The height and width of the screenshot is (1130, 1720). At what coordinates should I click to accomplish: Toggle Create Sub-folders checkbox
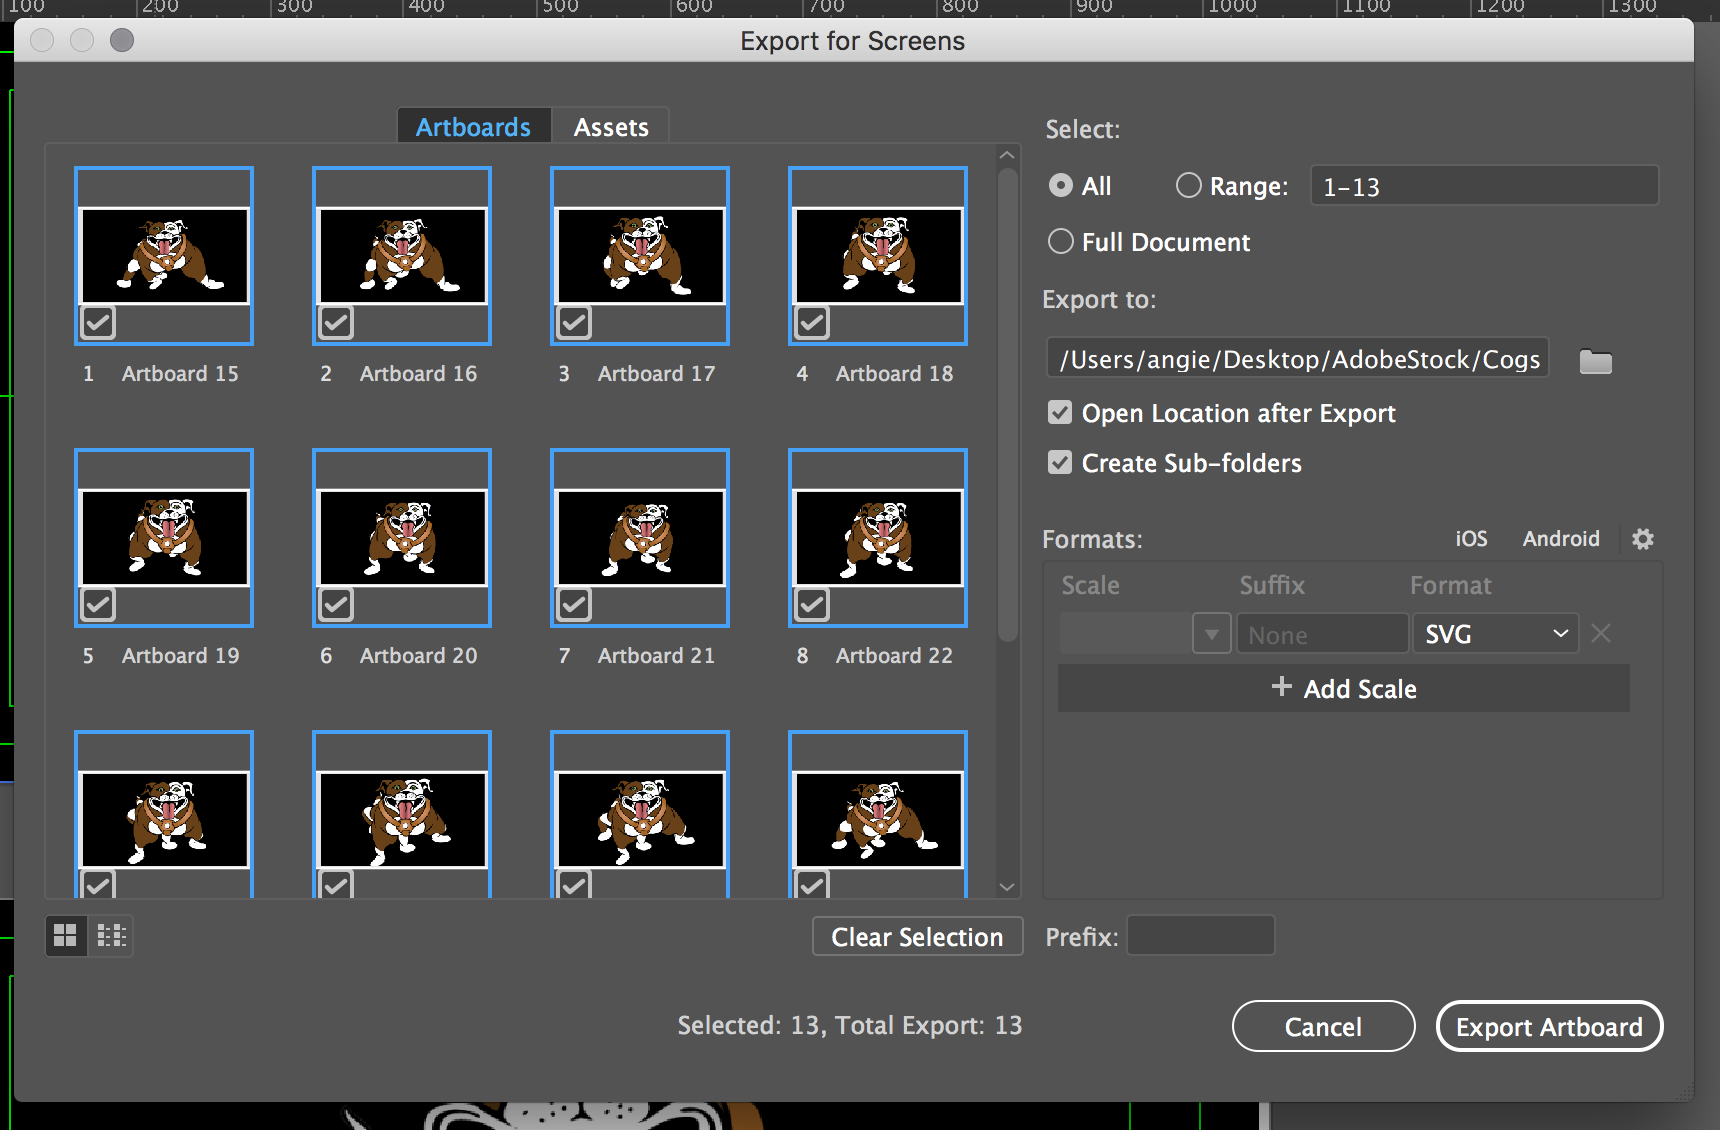coord(1060,463)
